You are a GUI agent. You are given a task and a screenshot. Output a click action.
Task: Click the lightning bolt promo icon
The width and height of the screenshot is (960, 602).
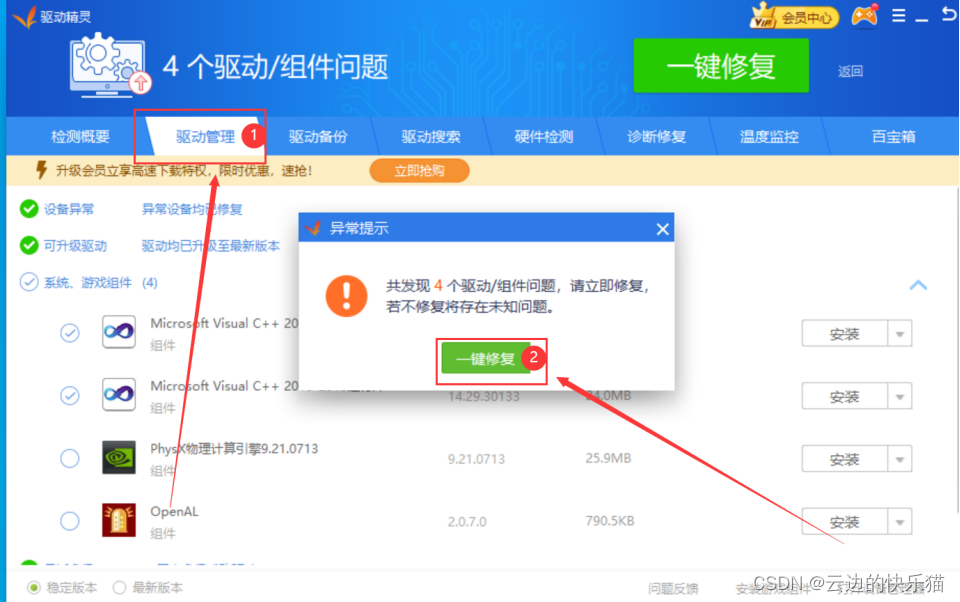pyautogui.click(x=41, y=170)
